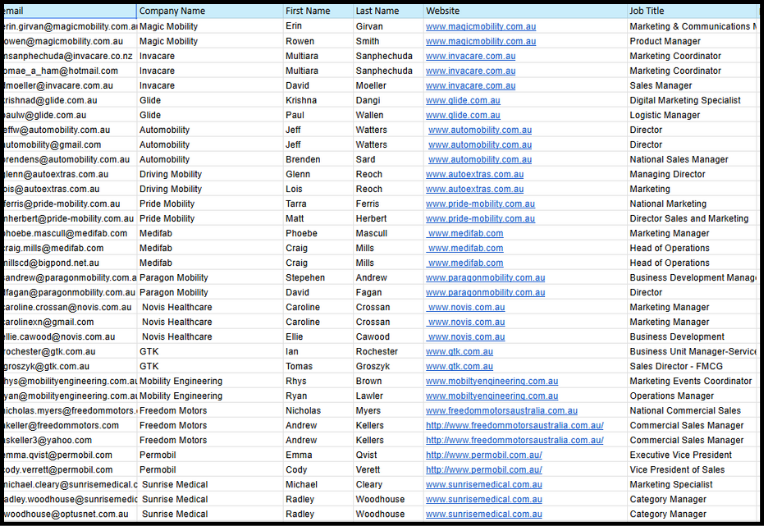Screen dimensions: 765x526
Task: Click the Website column header
Action: click(525, 11)
